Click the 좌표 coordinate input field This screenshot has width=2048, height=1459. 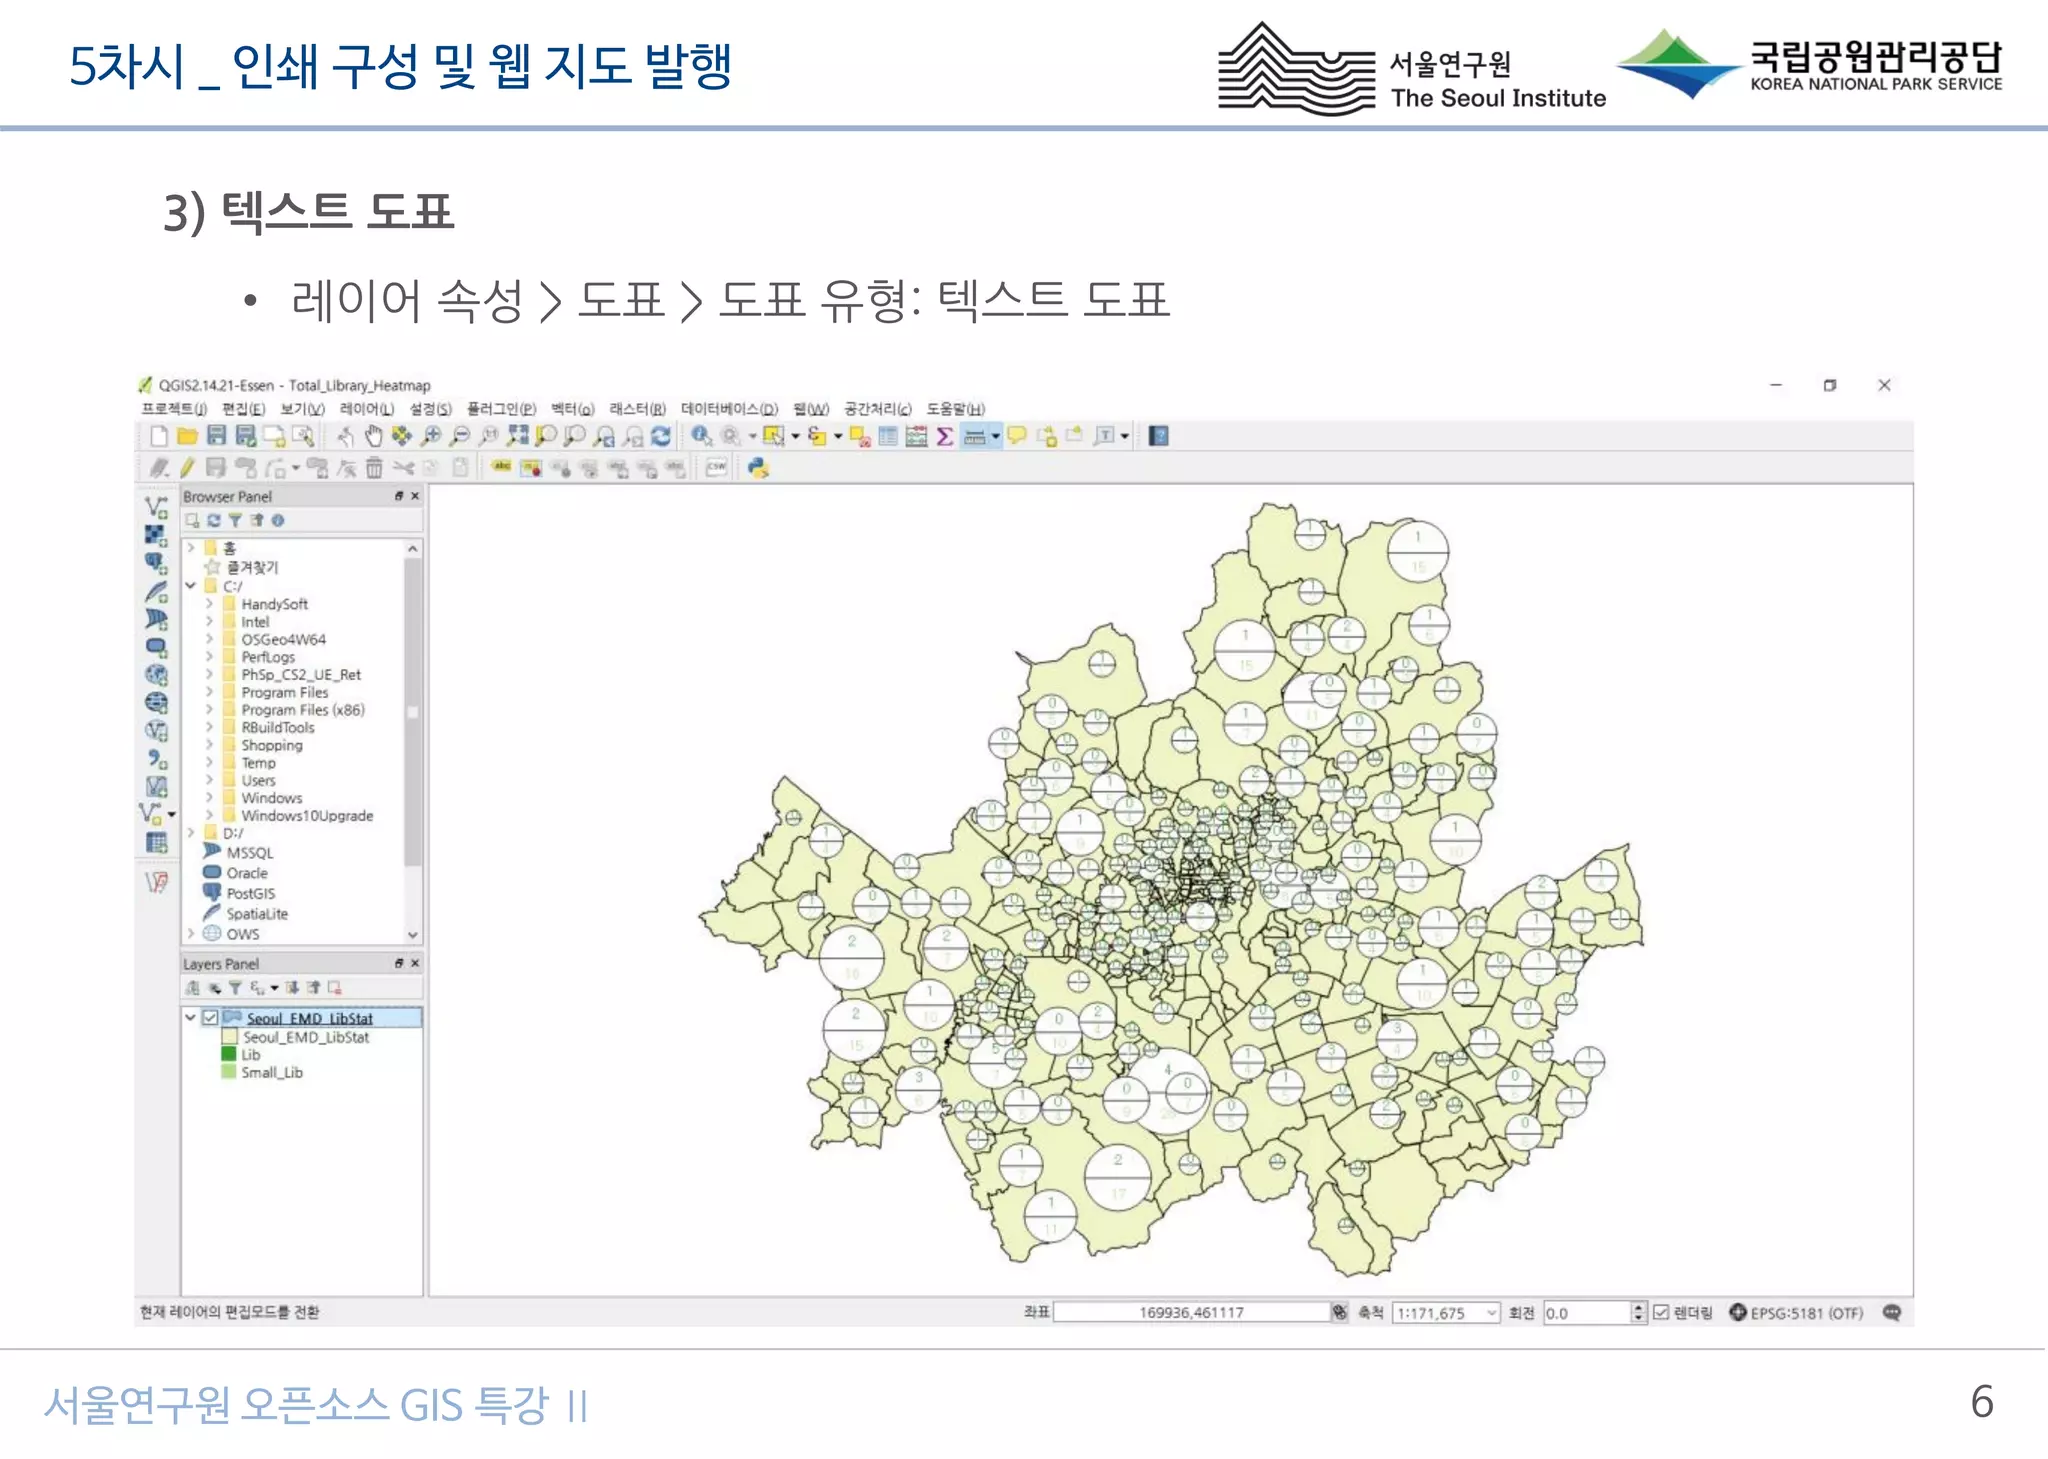click(1191, 1312)
